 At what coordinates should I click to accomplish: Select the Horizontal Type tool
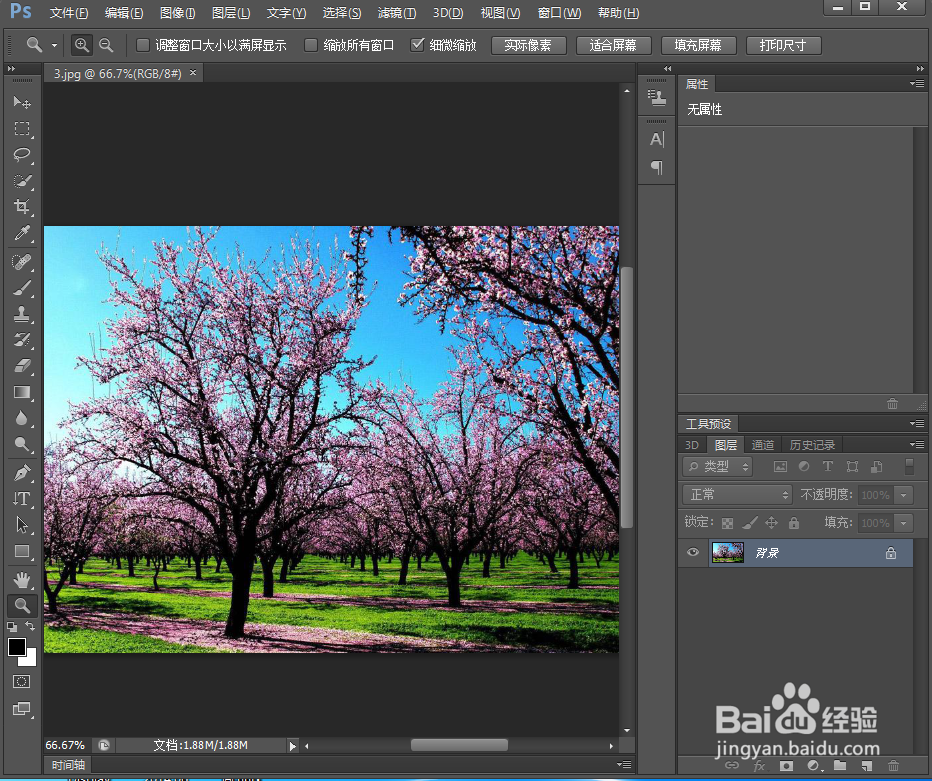(22, 499)
